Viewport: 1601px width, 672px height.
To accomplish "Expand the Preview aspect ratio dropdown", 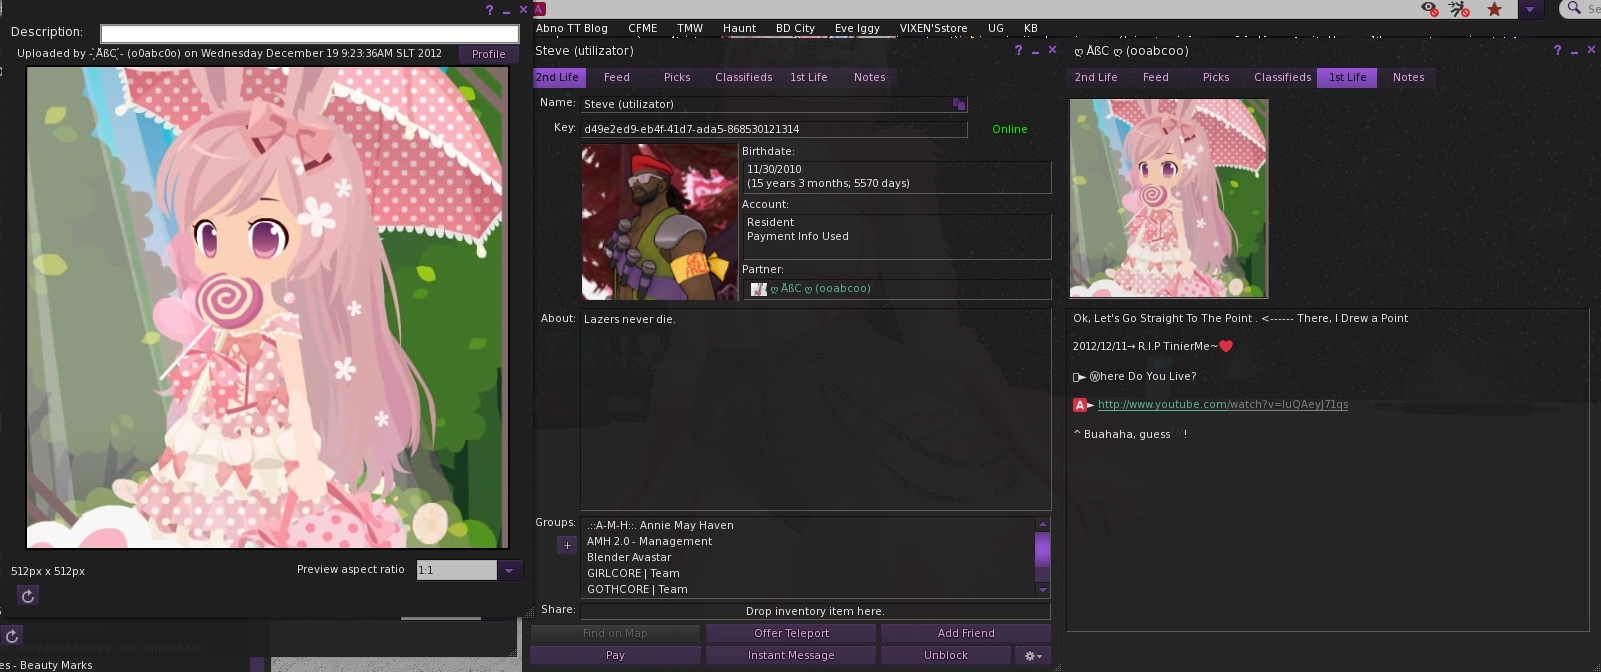I will tap(509, 570).
